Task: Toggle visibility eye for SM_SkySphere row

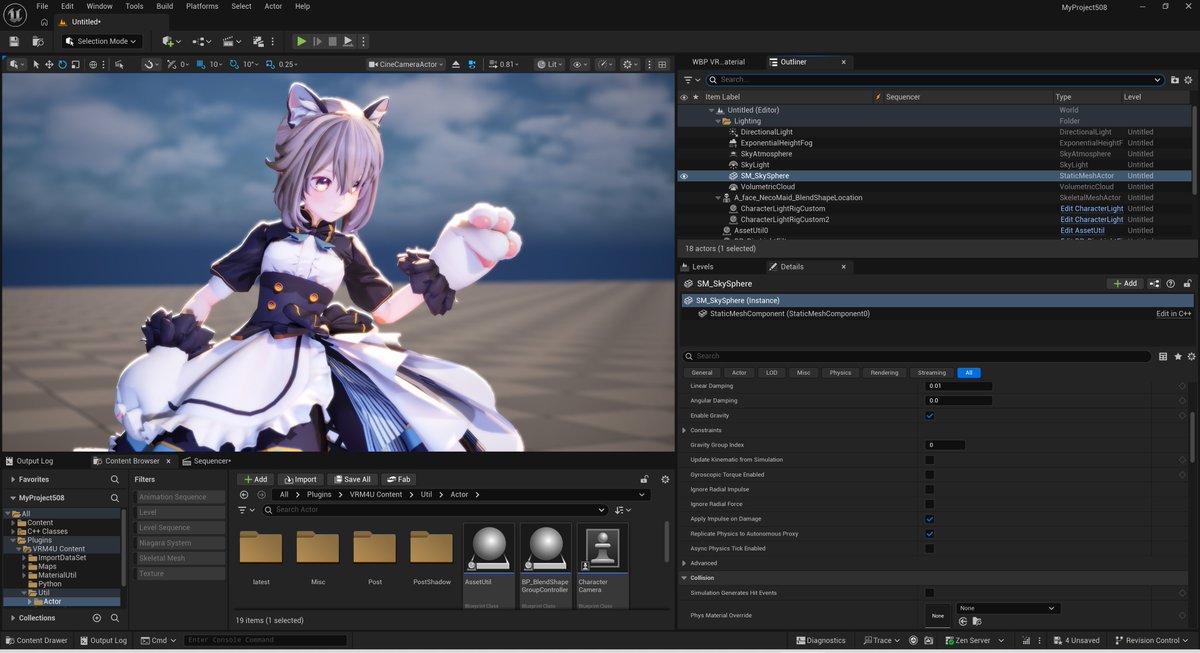Action: [x=684, y=176]
